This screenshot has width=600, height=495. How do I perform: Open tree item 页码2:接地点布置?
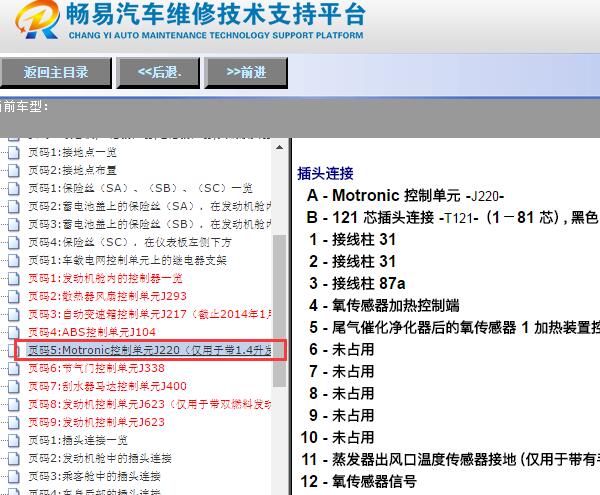(x=72, y=170)
